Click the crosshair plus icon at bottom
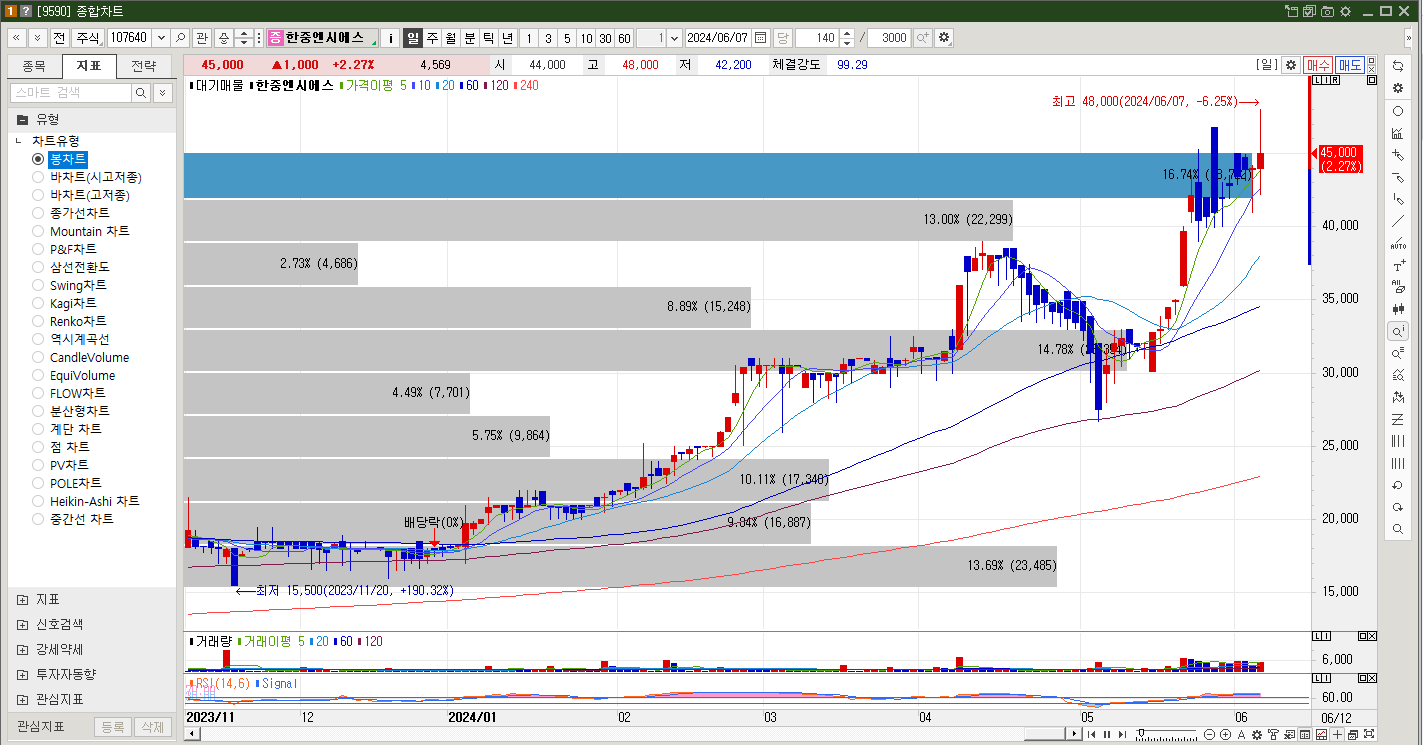This screenshot has height=745, width=1423. click(1337, 735)
